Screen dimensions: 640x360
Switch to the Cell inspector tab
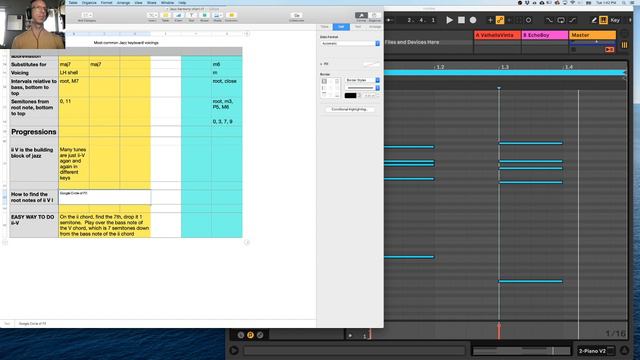[x=341, y=27]
